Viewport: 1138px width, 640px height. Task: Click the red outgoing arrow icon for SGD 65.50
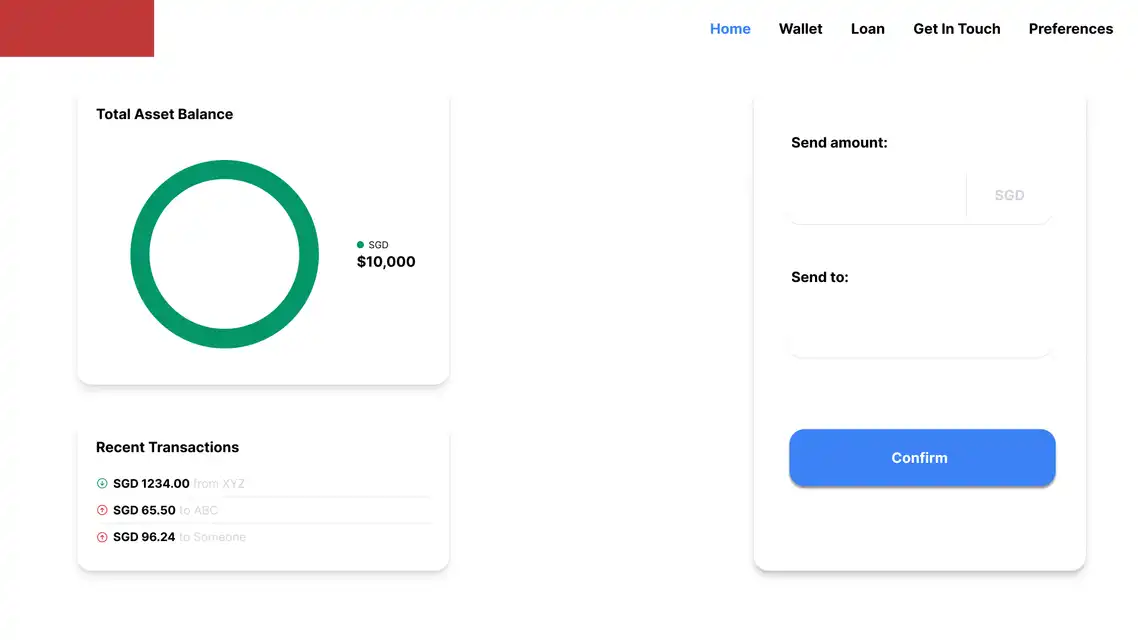[102, 511]
